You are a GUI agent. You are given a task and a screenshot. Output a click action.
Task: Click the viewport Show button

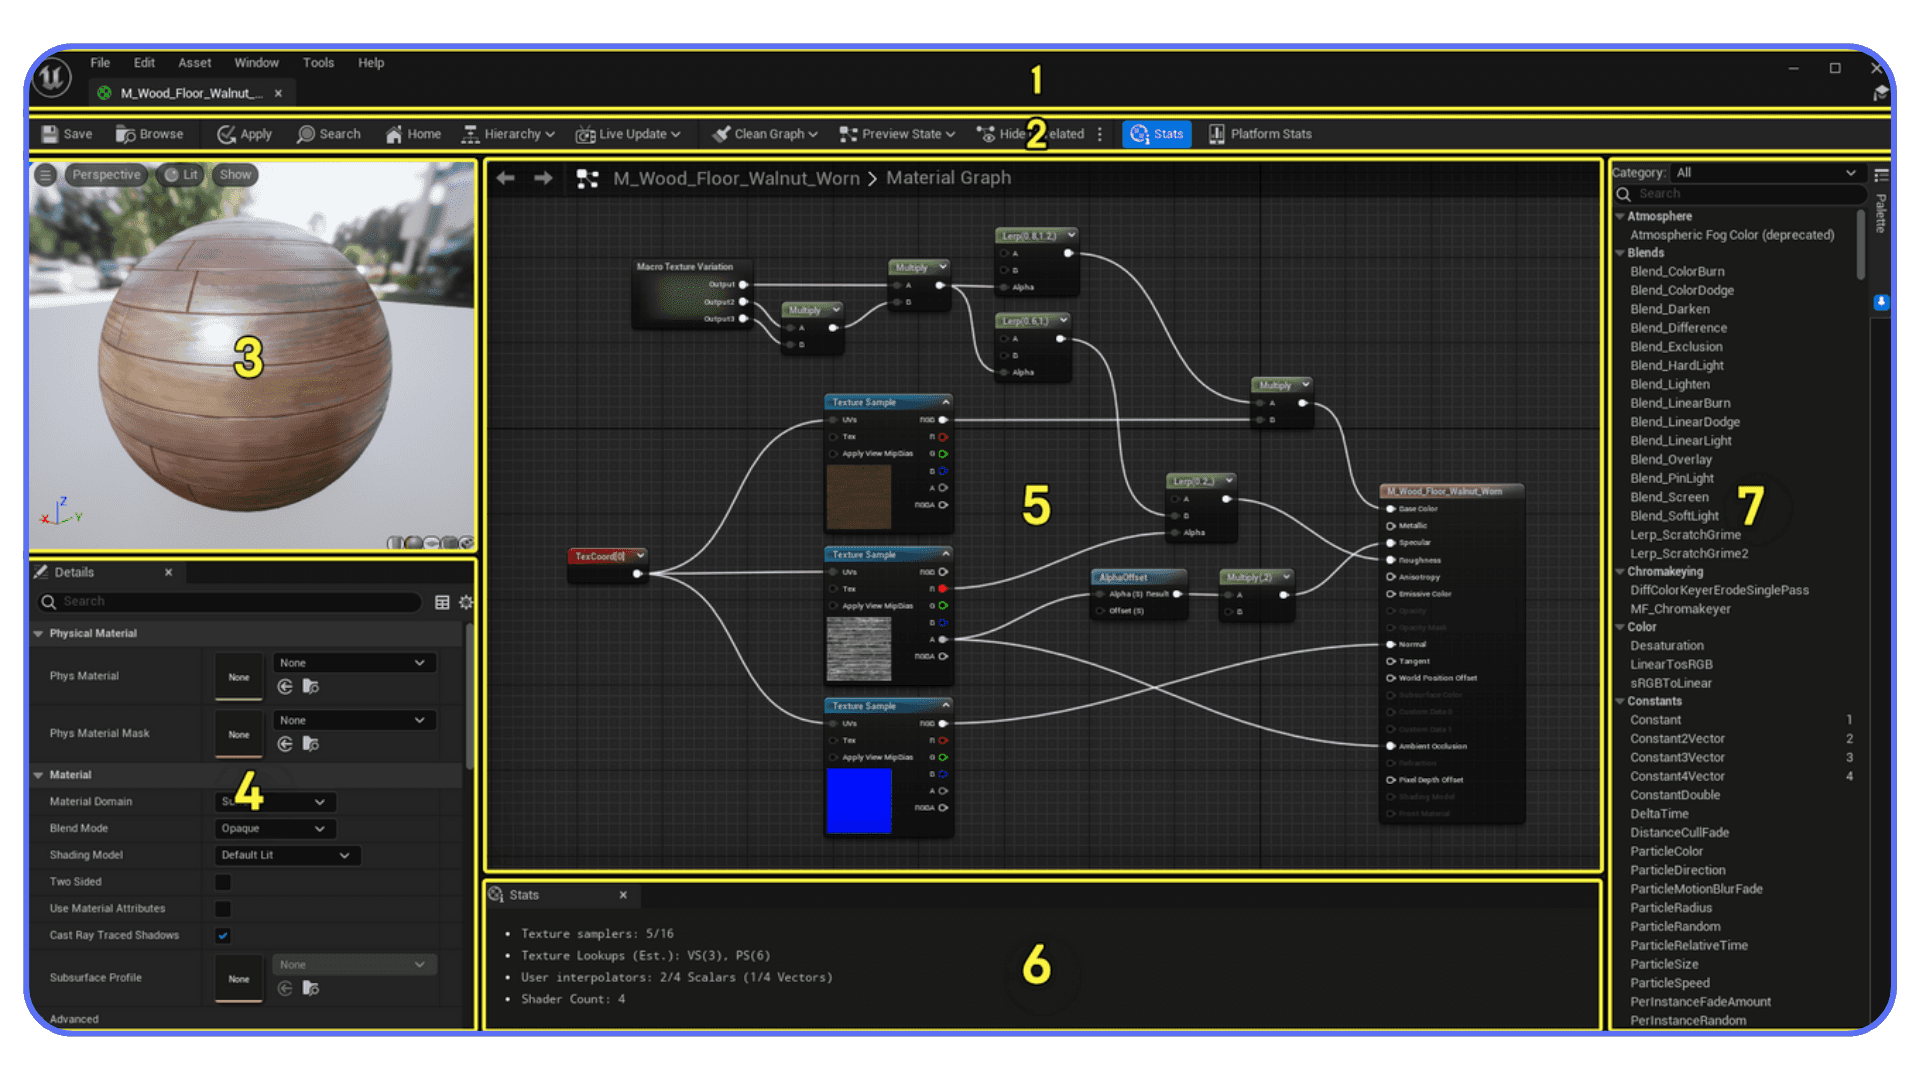pyautogui.click(x=235, y=175)
